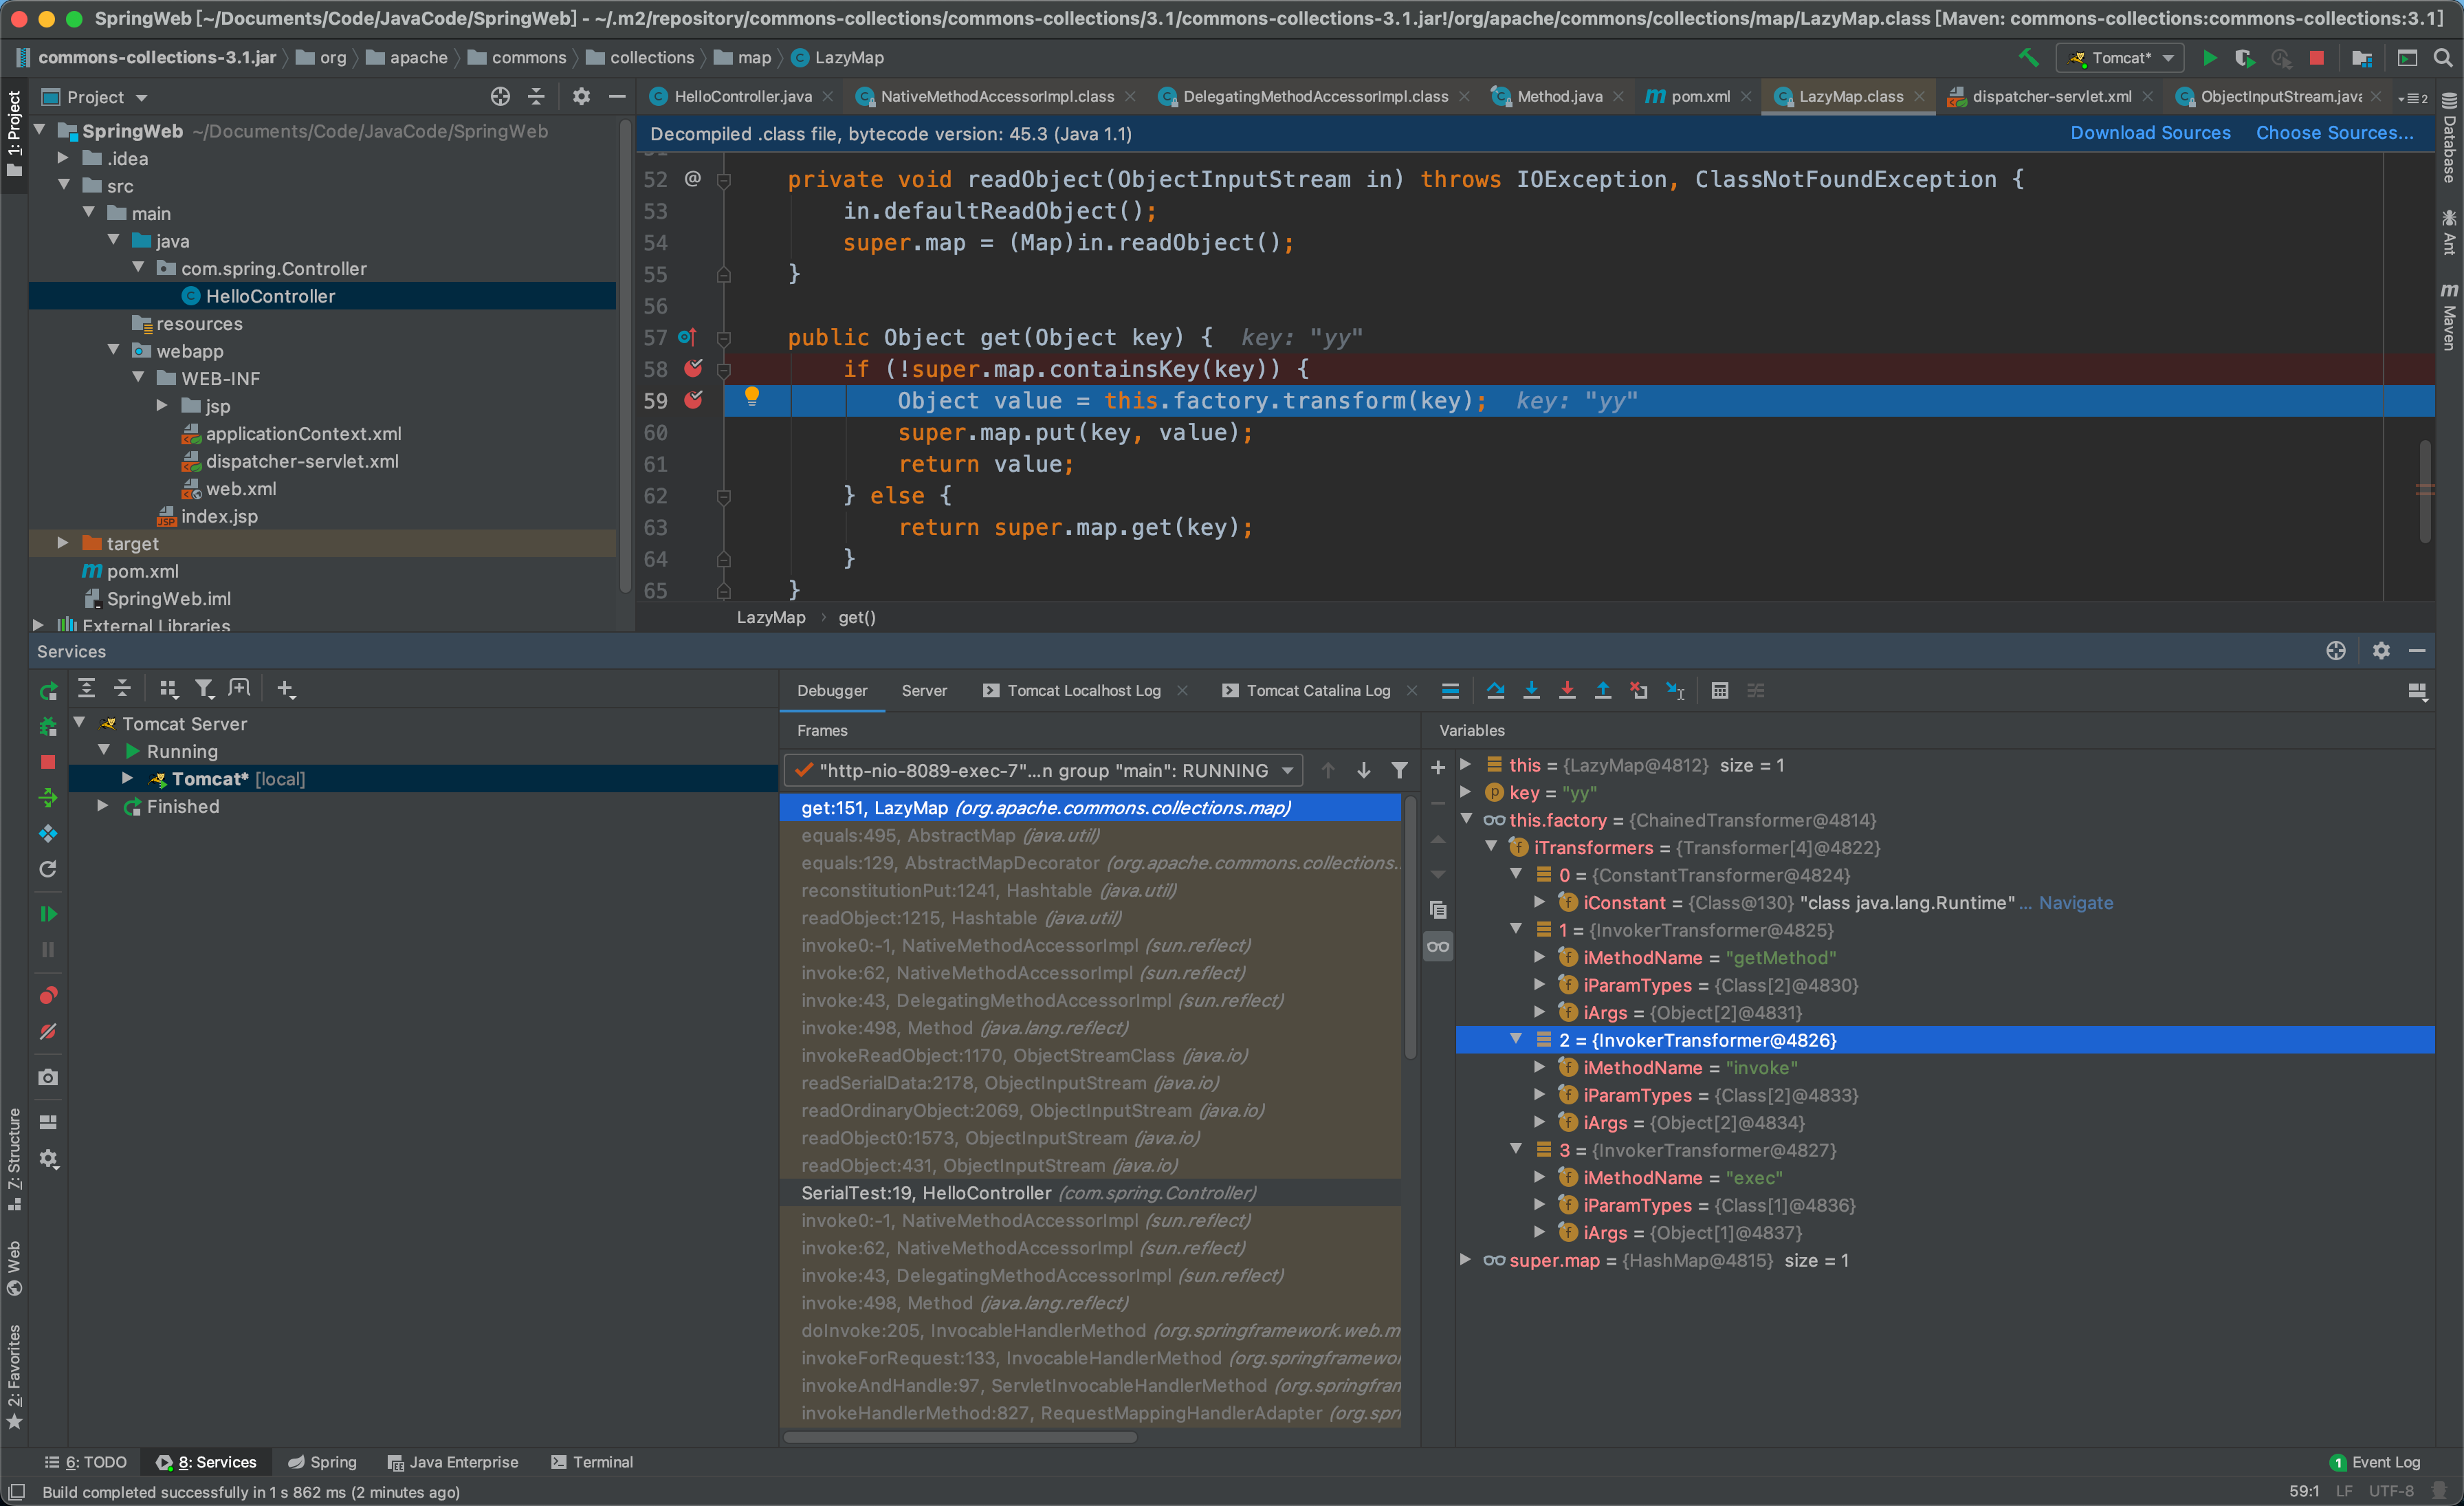Toggle the breakpoint on line 59
The image size is (2464, 1506).
point(693,400)
